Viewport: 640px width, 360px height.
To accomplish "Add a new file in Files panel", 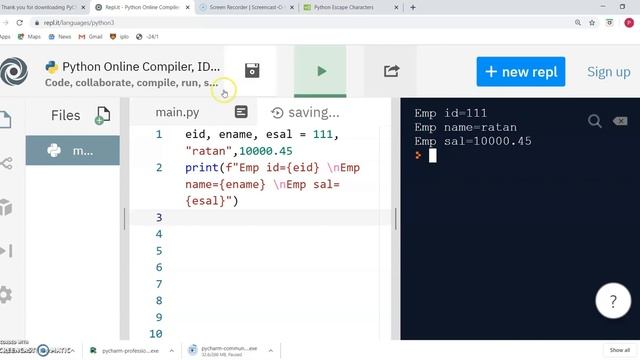I will point(102,115).
